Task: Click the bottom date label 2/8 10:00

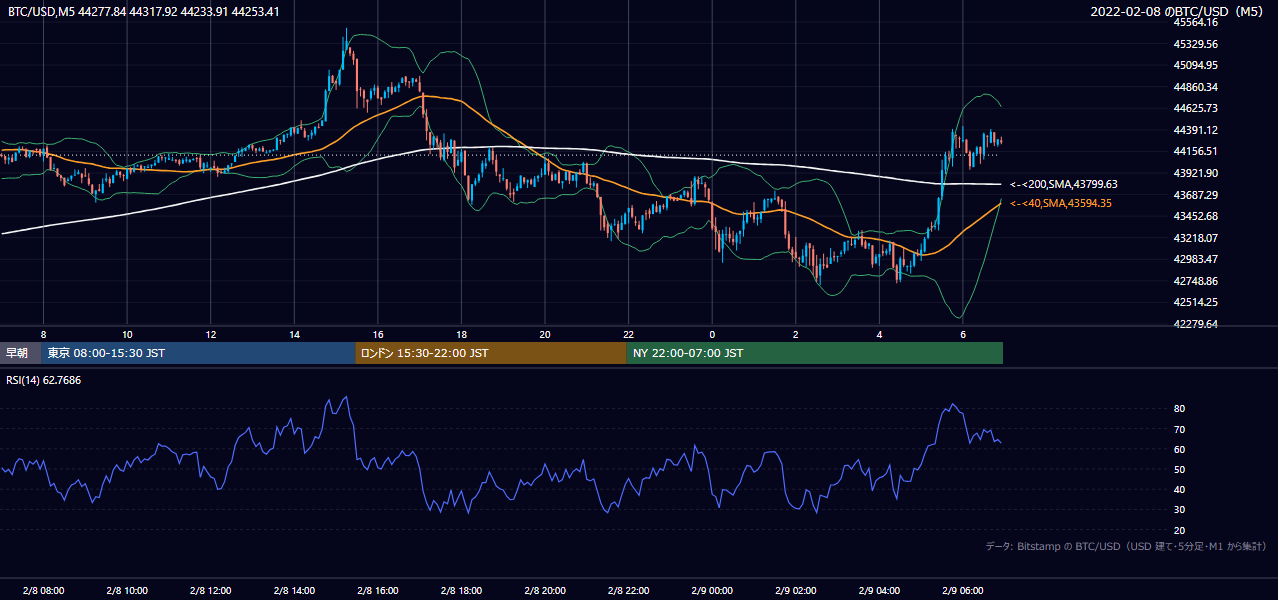Action: tap(127, 590)
